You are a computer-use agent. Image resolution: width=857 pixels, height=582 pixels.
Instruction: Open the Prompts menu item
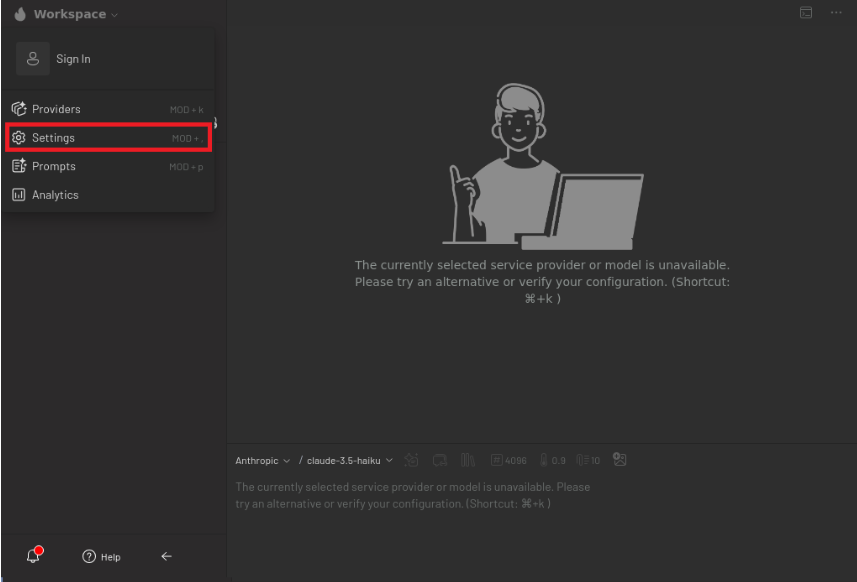click(x=53, y=166)
